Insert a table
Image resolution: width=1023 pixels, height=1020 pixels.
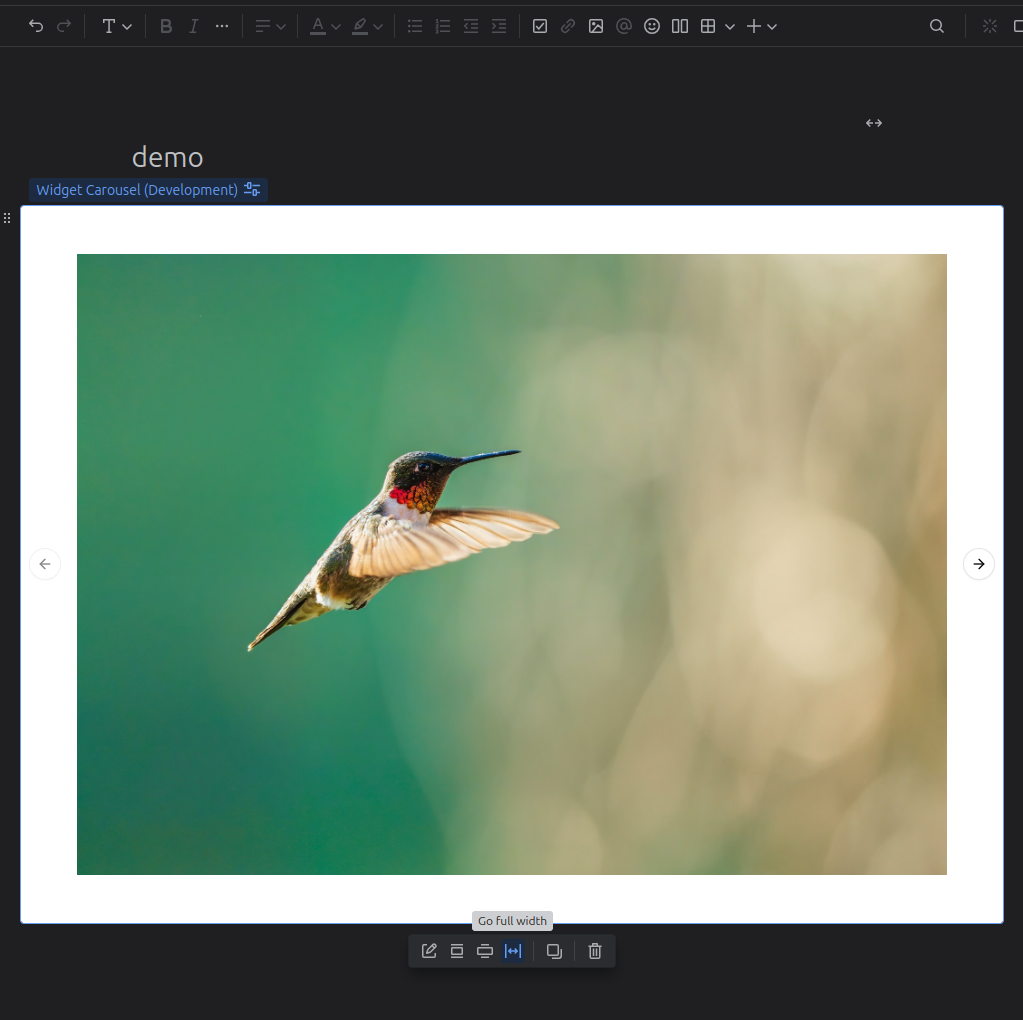coord(708,26)
